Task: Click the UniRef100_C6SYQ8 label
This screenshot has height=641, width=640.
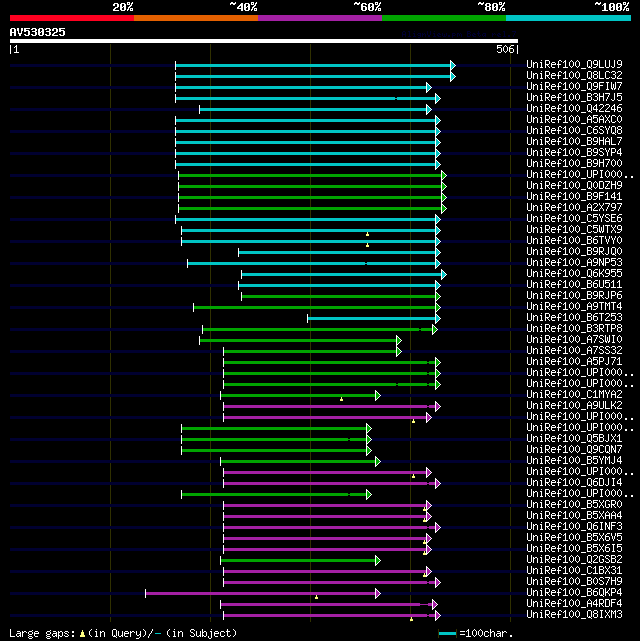Action: click(574, 130)
